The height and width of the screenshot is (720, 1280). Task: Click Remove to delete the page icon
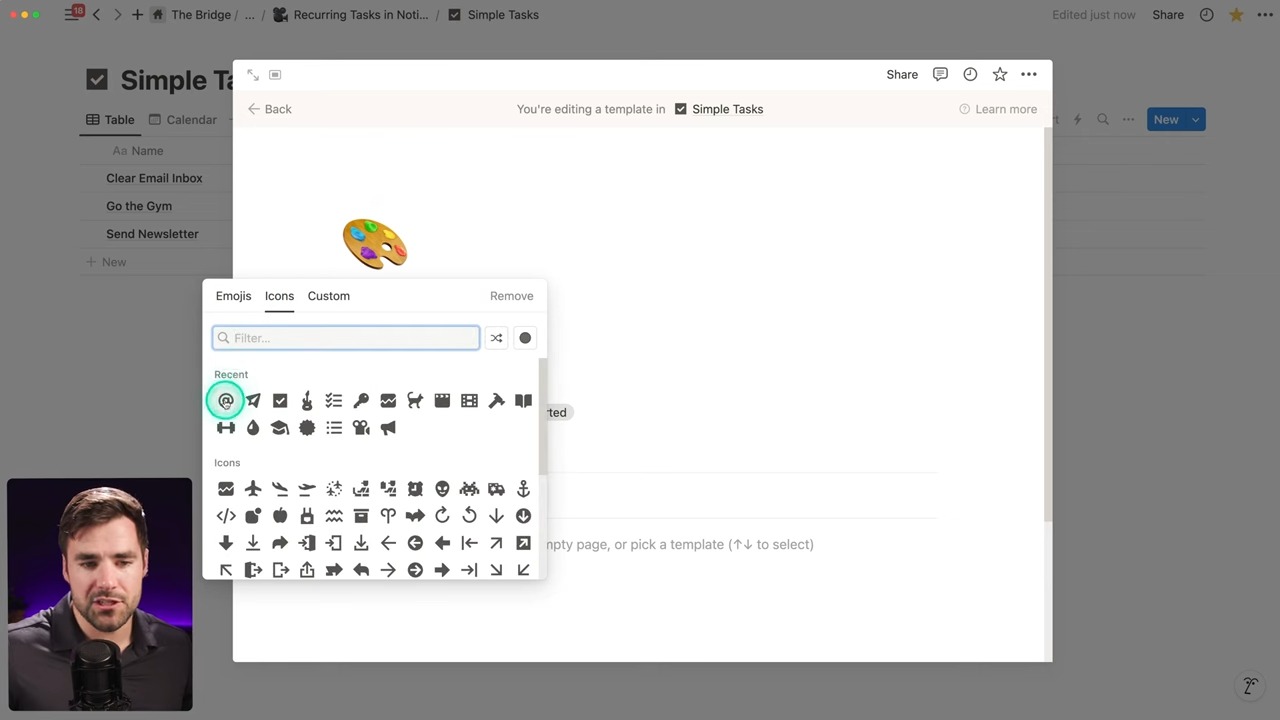pyautogui.click(x=511, y=296)
